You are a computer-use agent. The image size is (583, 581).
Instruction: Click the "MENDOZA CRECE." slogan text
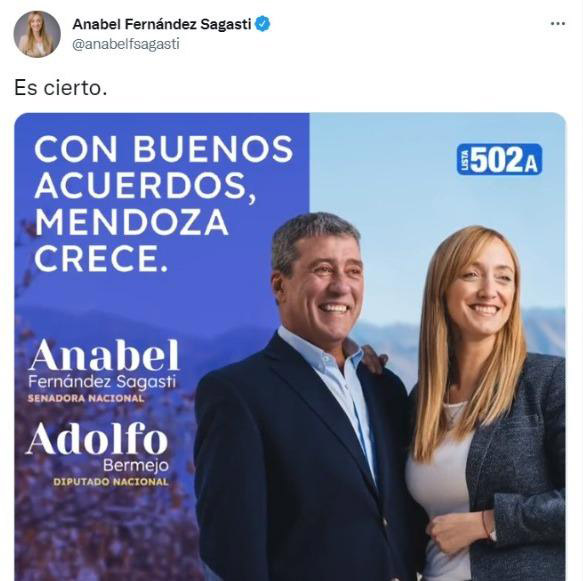131,240
